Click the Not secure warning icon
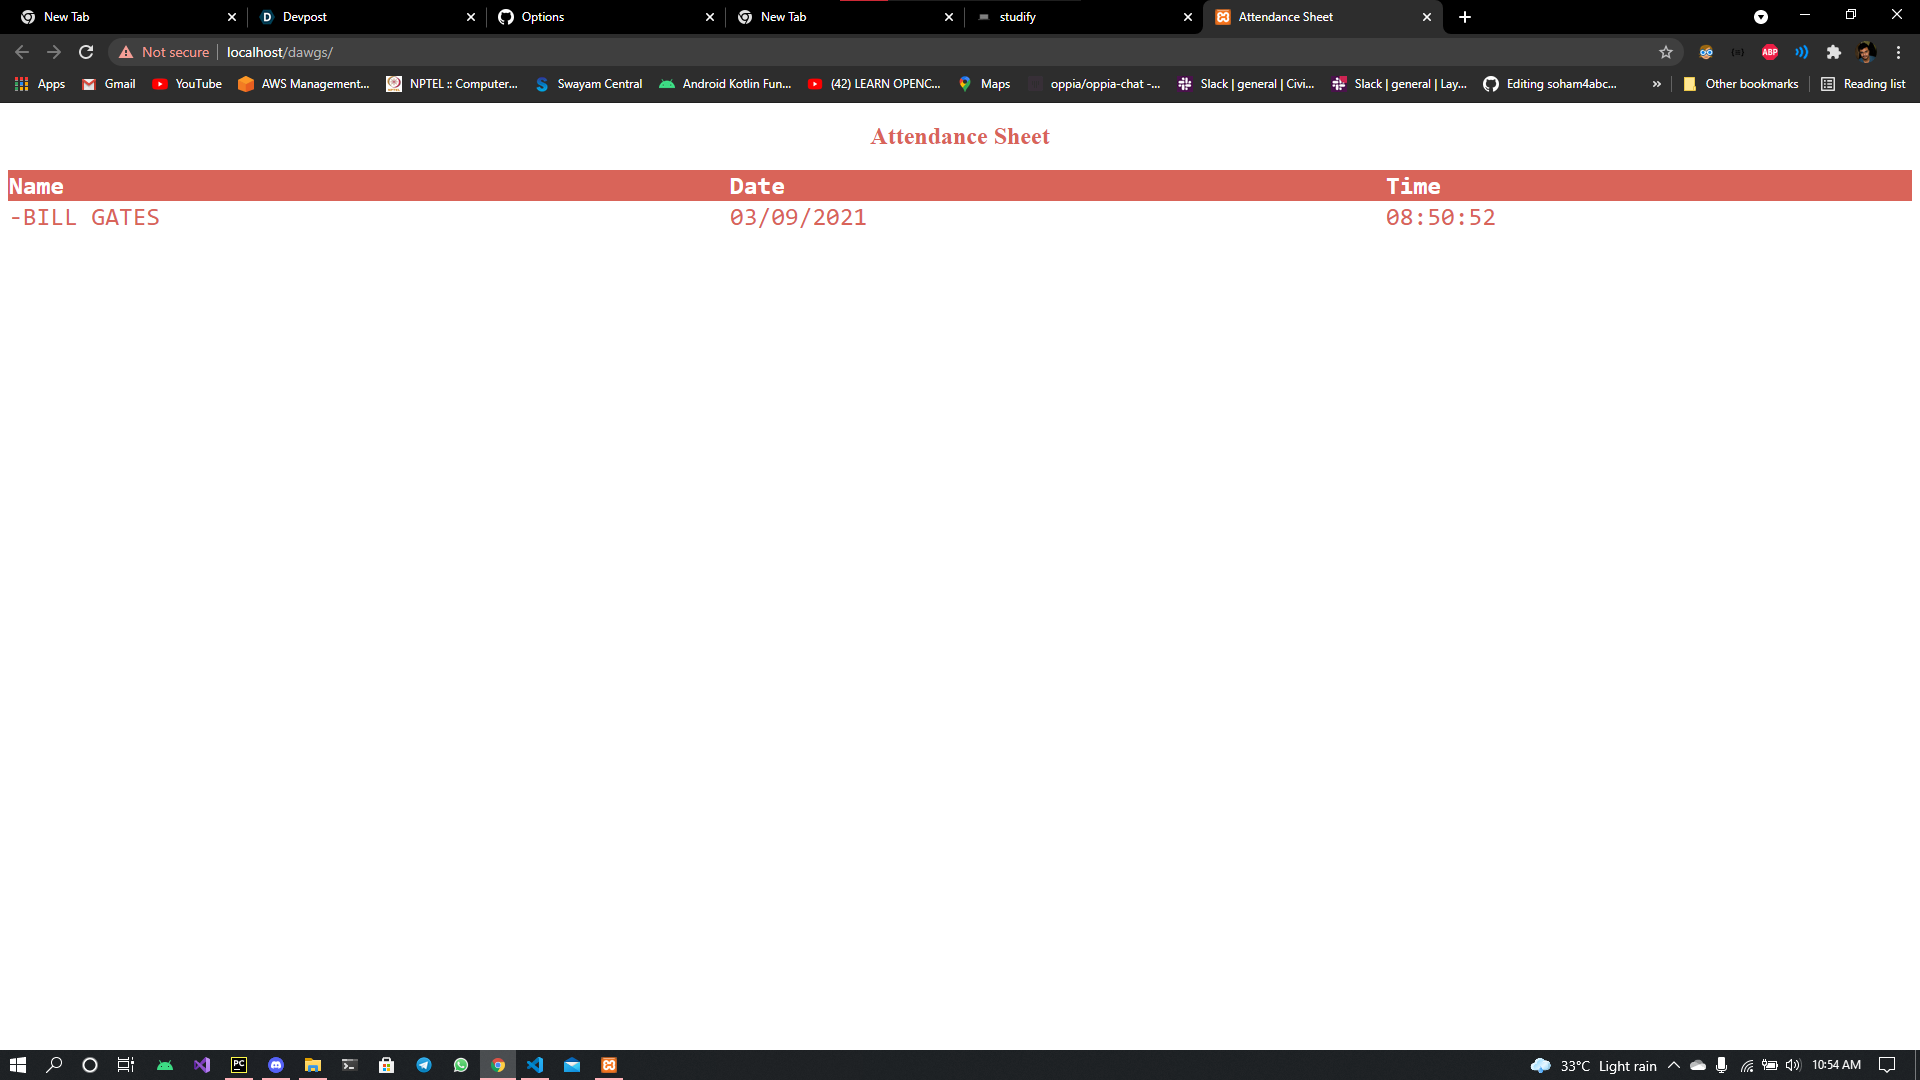Screen dimensions: 1920x1080 click(126, 52)
